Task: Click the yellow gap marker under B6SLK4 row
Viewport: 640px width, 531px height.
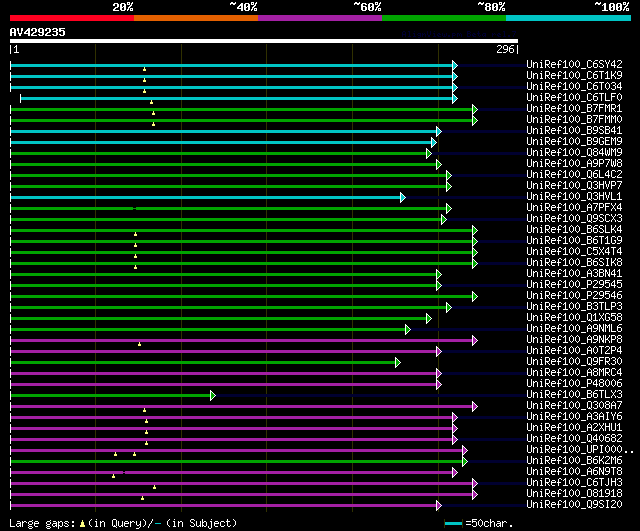Action: (136, 234)
